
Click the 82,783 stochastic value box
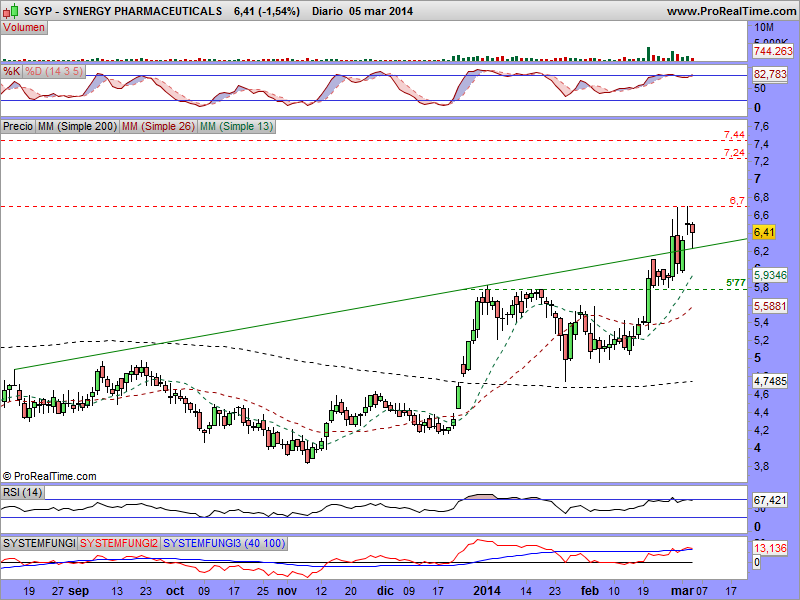770,74
